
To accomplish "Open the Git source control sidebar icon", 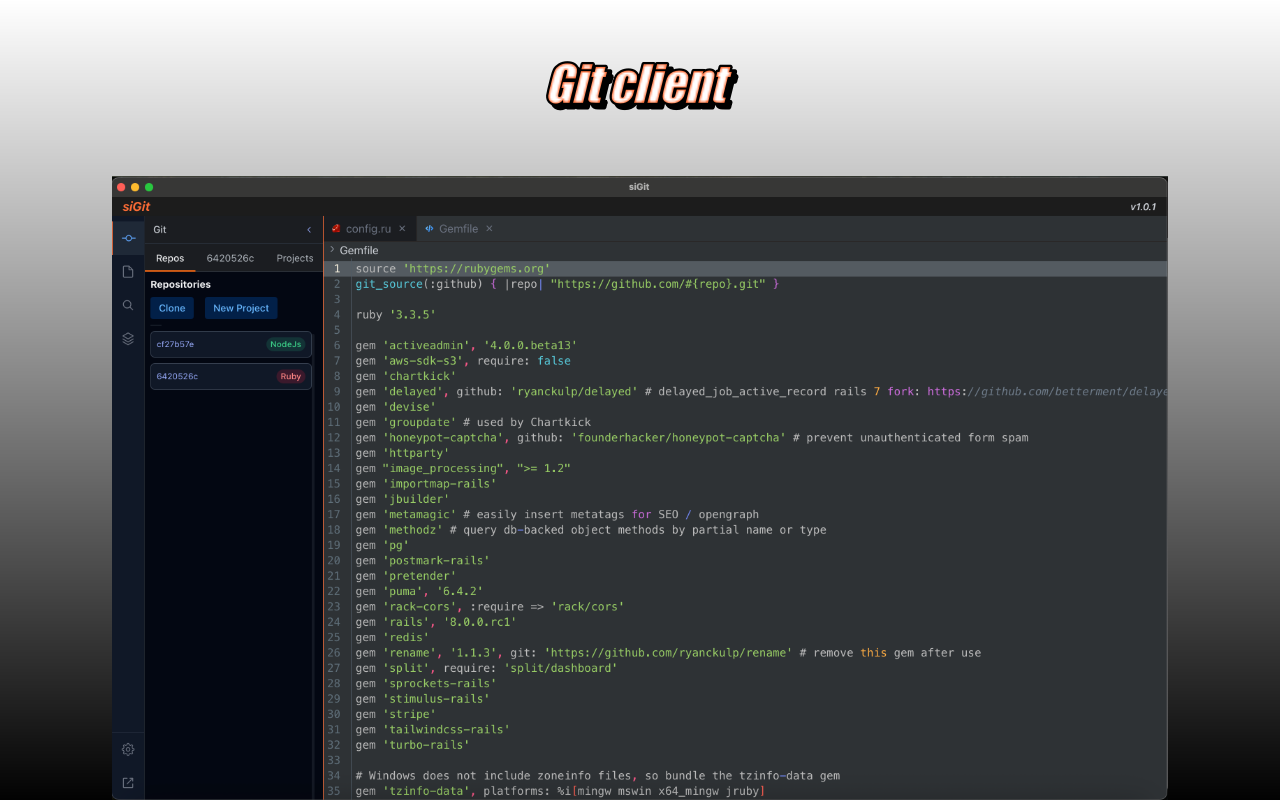I will (128, 238).
